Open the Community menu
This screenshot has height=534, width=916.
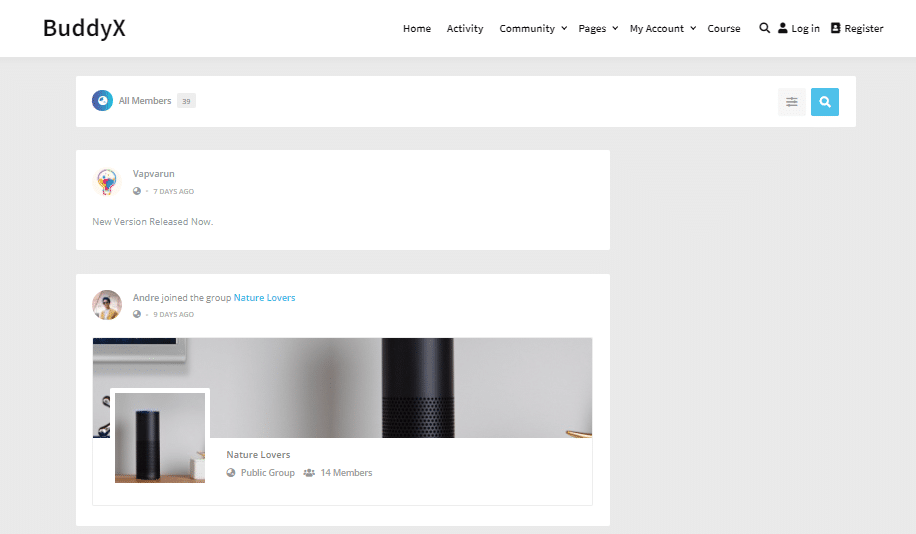(527, 29)
